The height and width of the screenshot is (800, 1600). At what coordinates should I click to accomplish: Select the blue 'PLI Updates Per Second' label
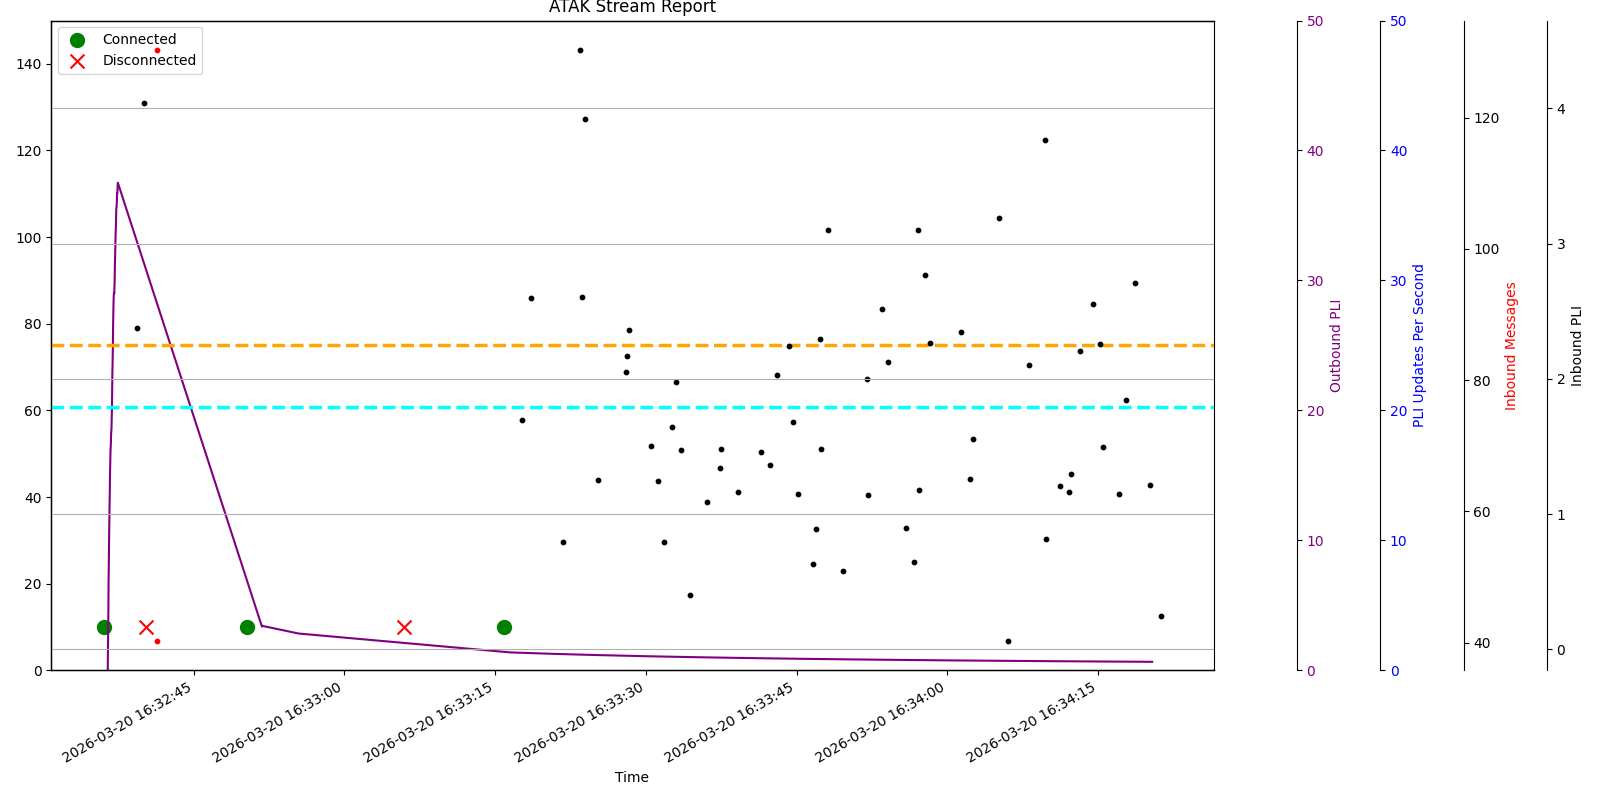click(1419, 346)
